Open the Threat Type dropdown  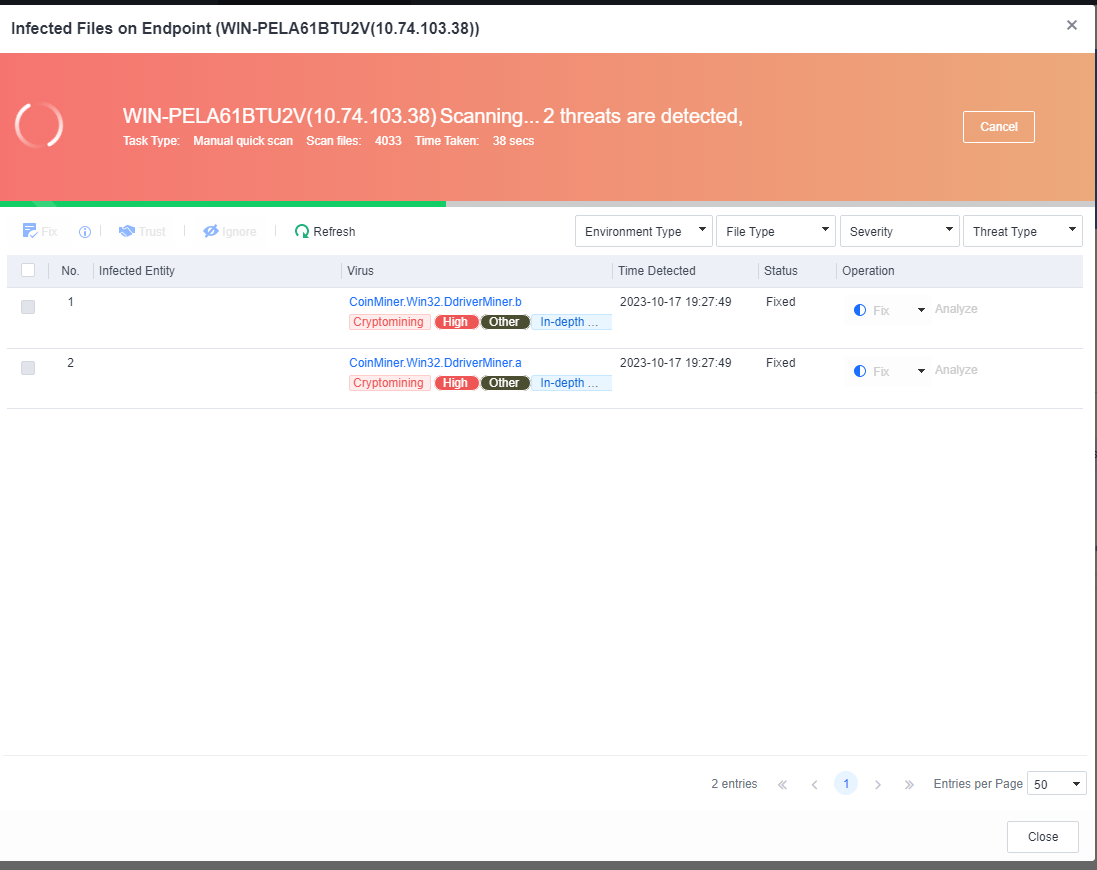1022,231
